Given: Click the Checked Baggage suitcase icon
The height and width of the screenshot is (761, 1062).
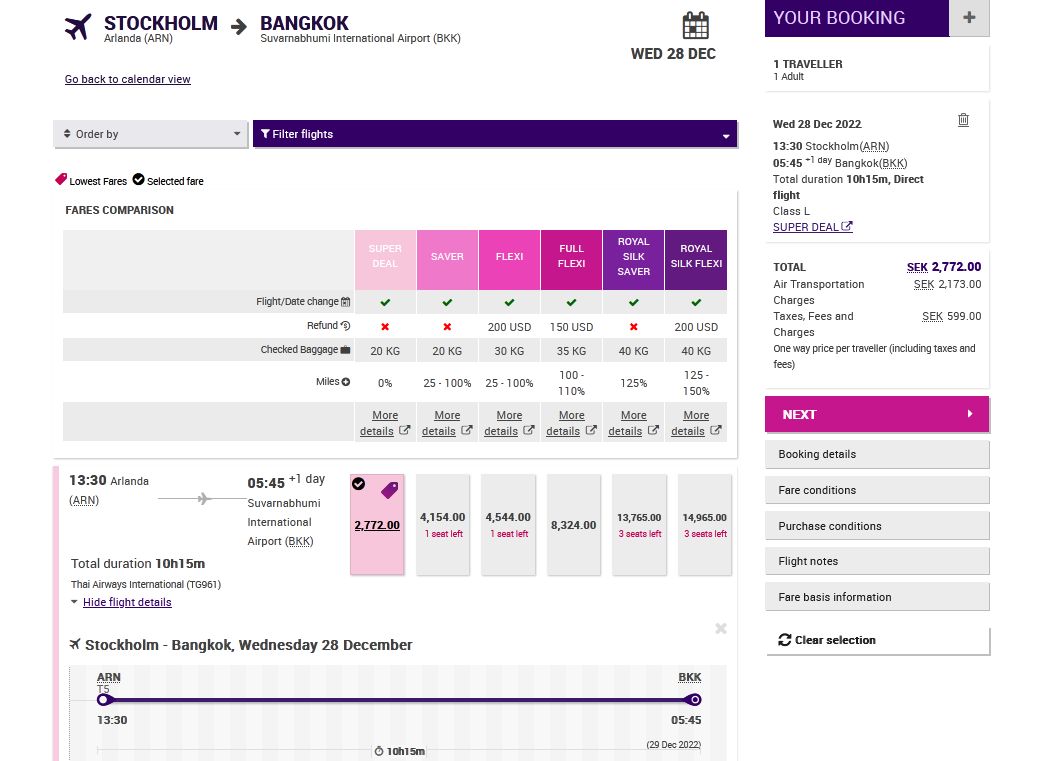Looking at the screenshot, I should 345,349.
